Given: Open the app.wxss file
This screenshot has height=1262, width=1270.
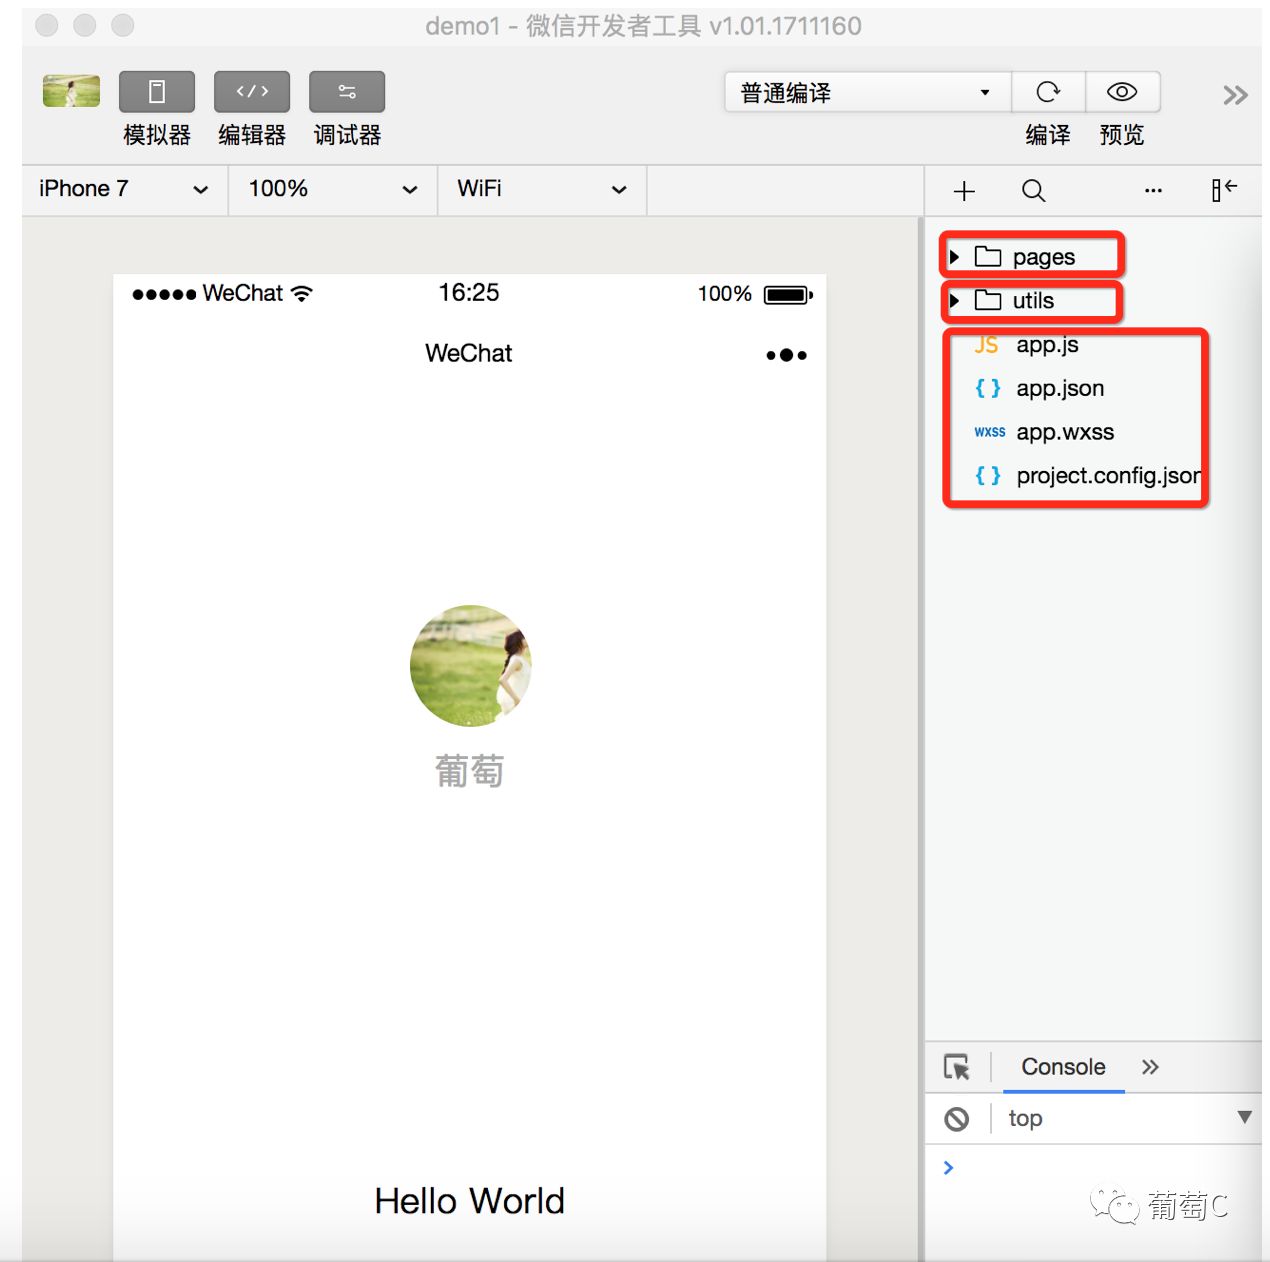Looking at the screenshot, I should click(x=1065, y=432).
